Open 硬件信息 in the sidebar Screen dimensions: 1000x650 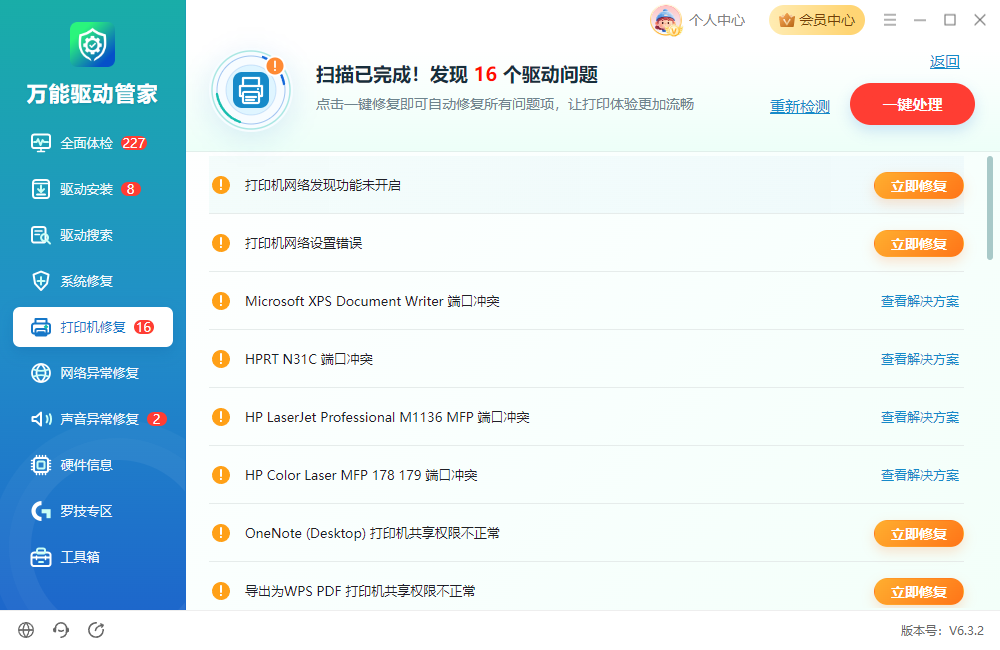tap(93, 464)
